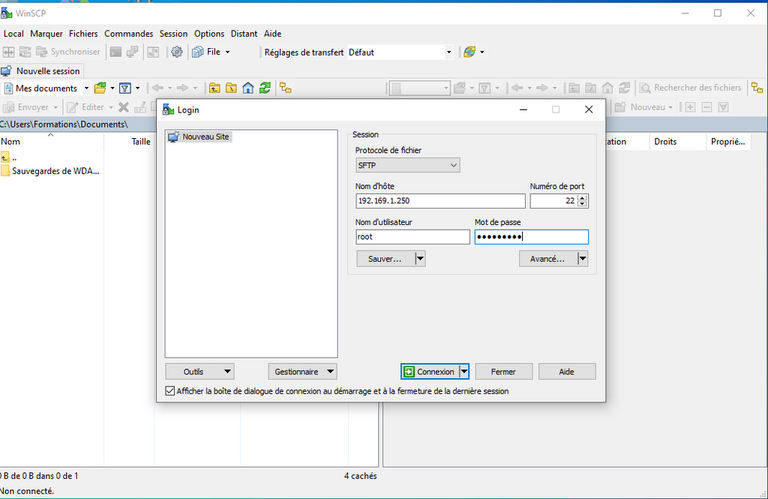Click the Nom d'hôte input field
The image size is (768, 499).
pyautogui.click(x=440, y=201)
